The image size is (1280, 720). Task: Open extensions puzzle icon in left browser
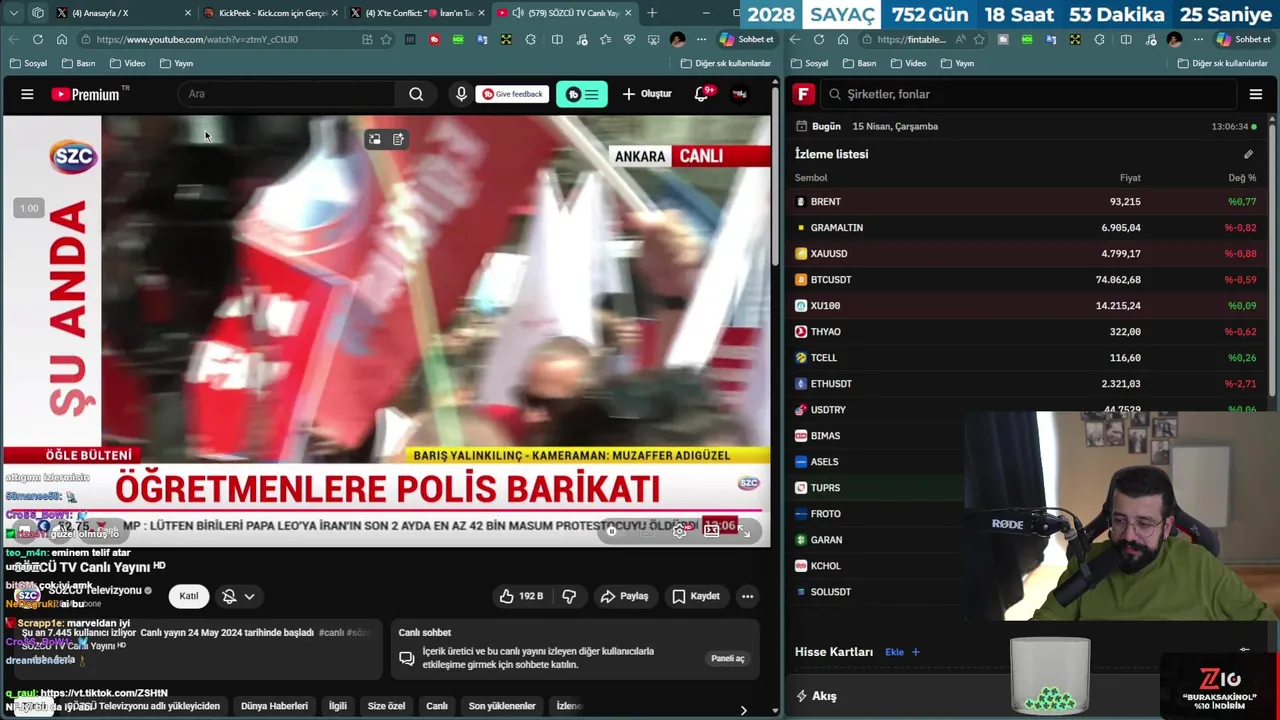tap(530, 39)
